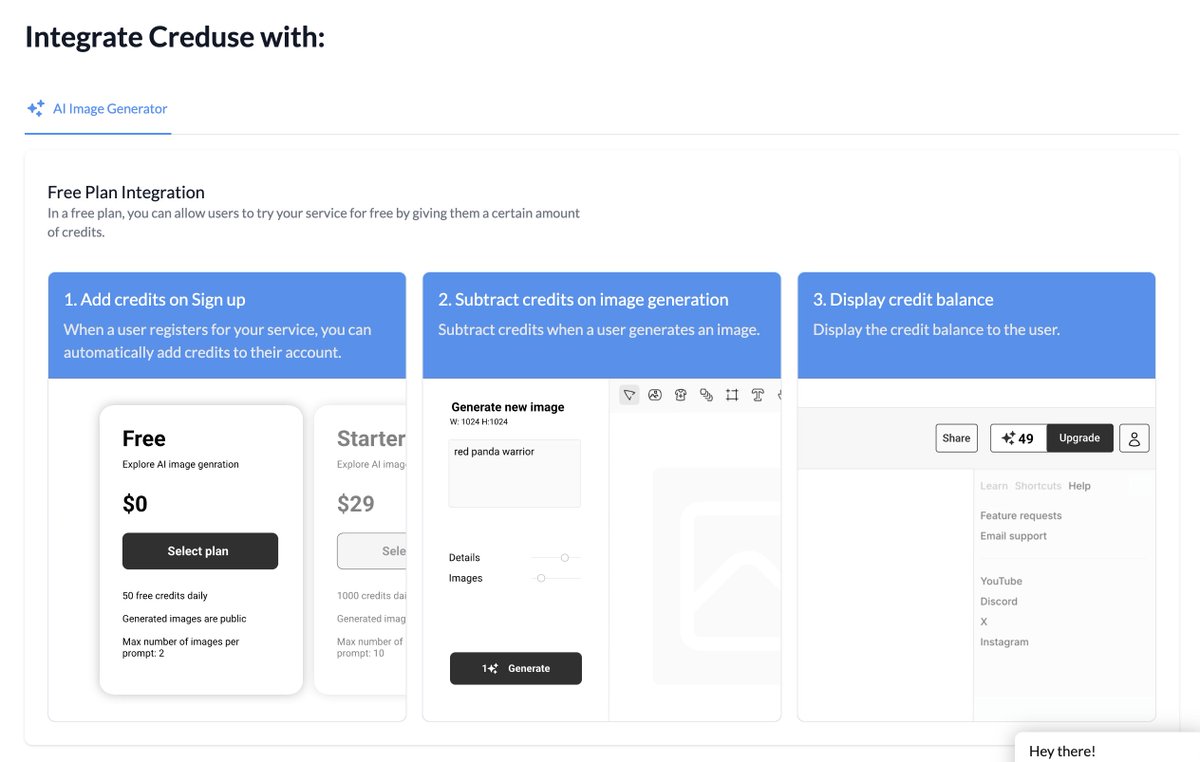The width and height of the screenshot is (1200, 762).
Task: Adjust the Images slider
Action: 541,578
